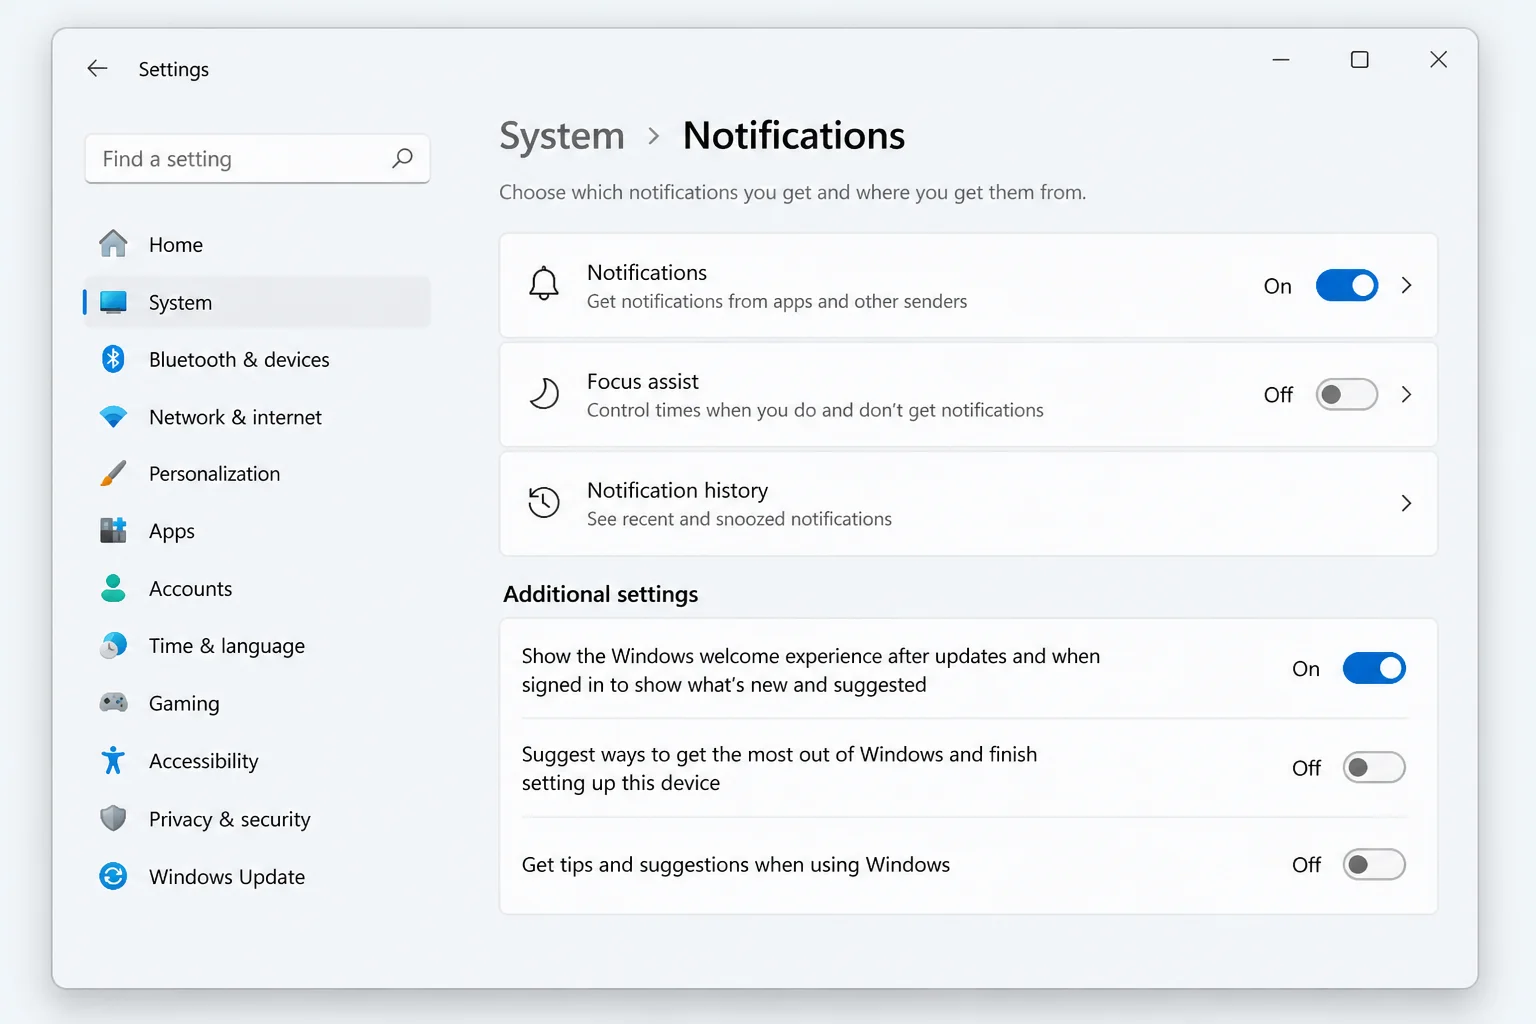Enable the Get tips and suggestions toggle

point(1374,864)
